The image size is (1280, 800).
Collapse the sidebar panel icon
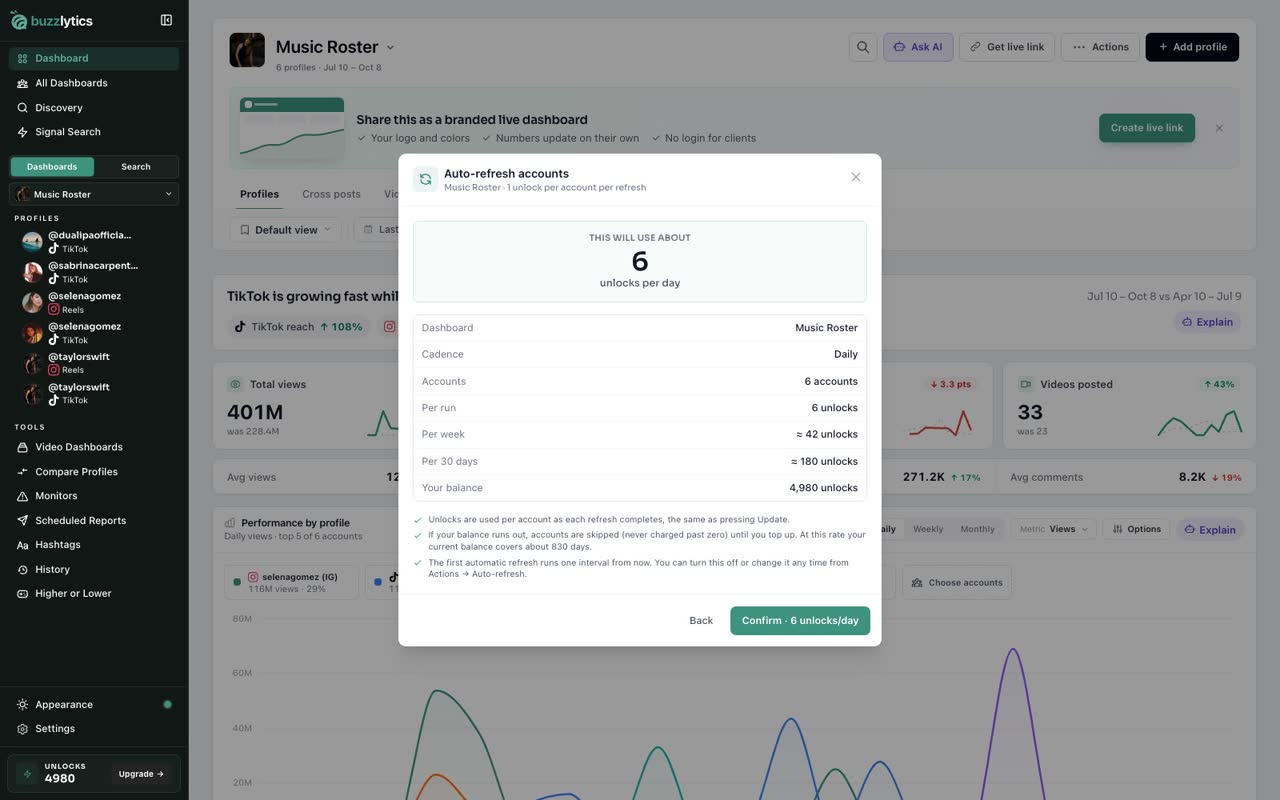pyautogui.click(x=166, y=20)
